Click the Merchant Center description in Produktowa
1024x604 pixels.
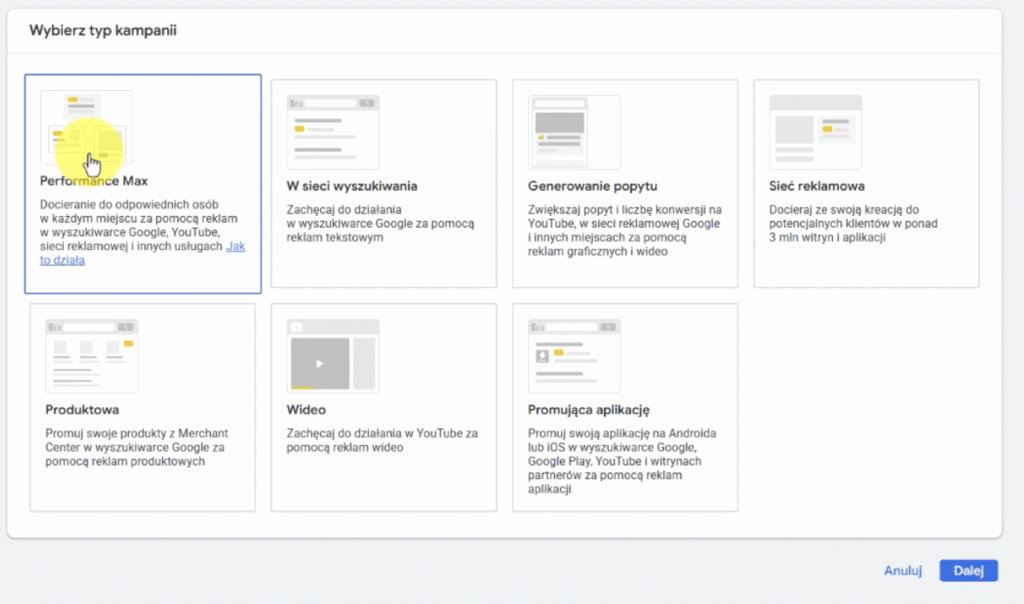[137, 447]
